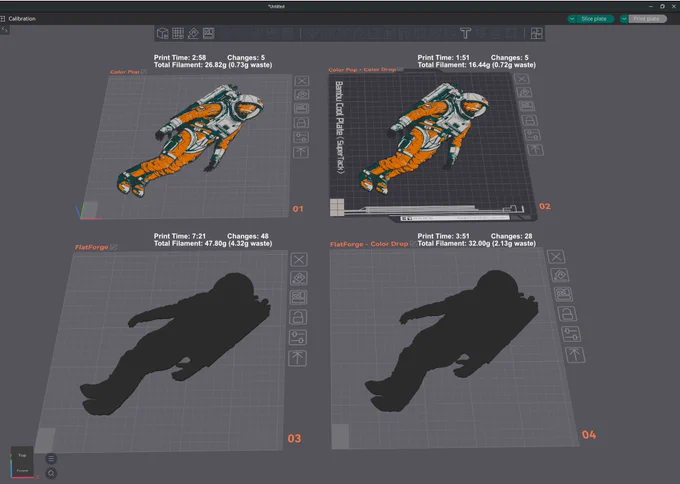This screenshot has height=484, width=680.
Task: Click the search magnifier icon at bottom left
Action: point(51,473)
